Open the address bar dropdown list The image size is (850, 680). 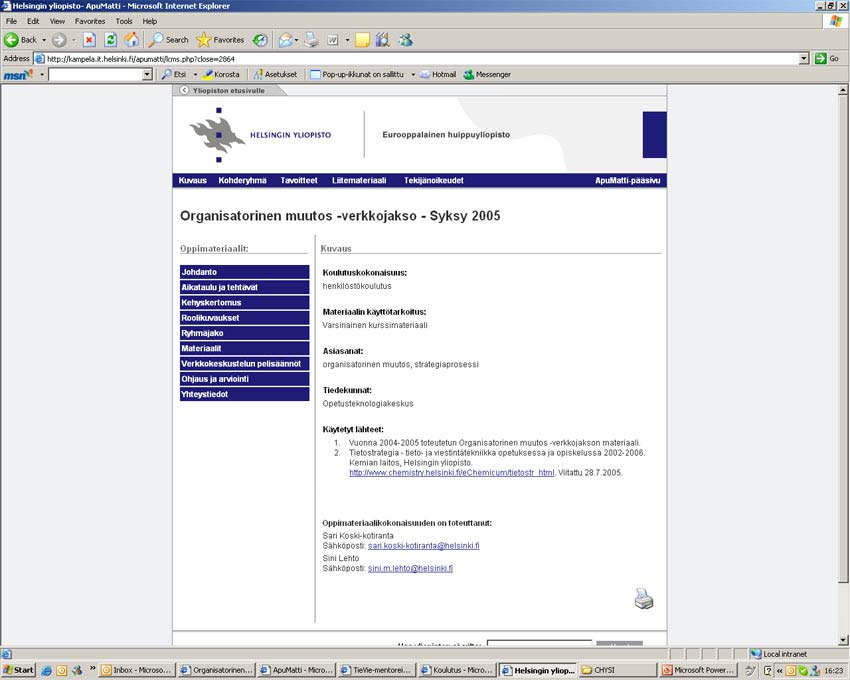[804, 59]
